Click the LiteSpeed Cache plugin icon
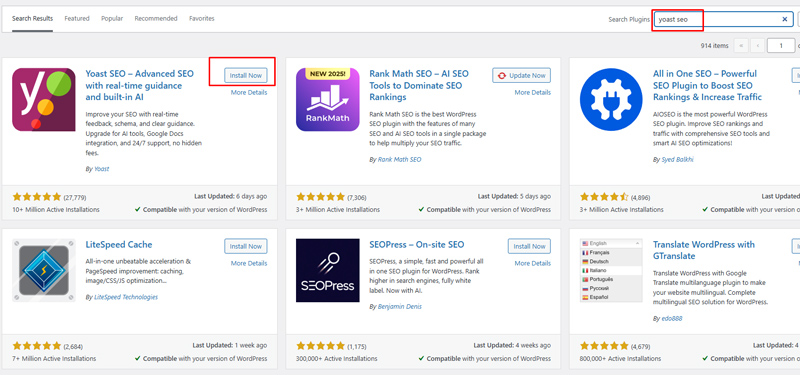The width and height of the screenshot is (800, 375). point(44,270)
